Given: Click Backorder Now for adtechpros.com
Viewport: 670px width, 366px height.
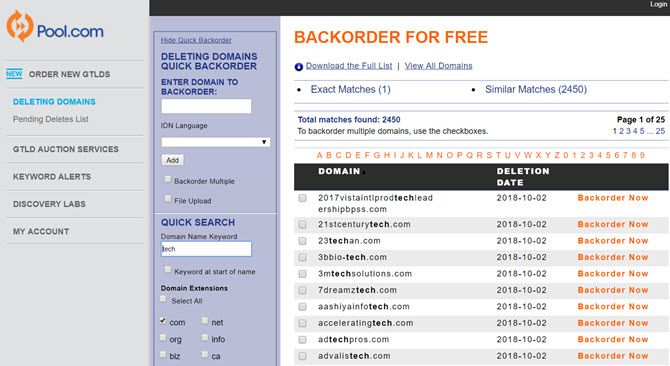Looking at the screenshot, I should pyautogui.click(x=613, y=340).
